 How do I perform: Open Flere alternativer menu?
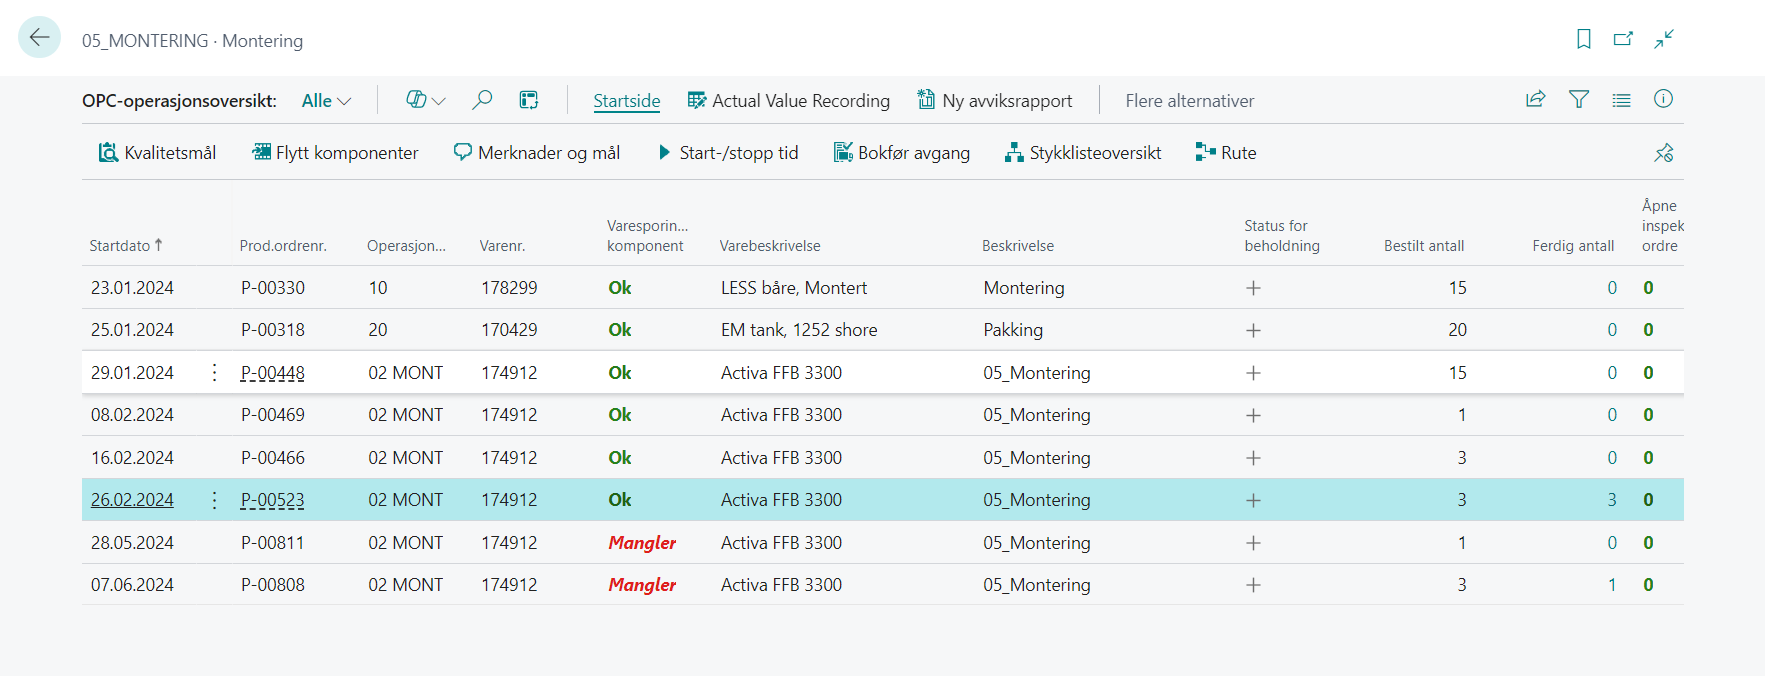pos(1189,101)
